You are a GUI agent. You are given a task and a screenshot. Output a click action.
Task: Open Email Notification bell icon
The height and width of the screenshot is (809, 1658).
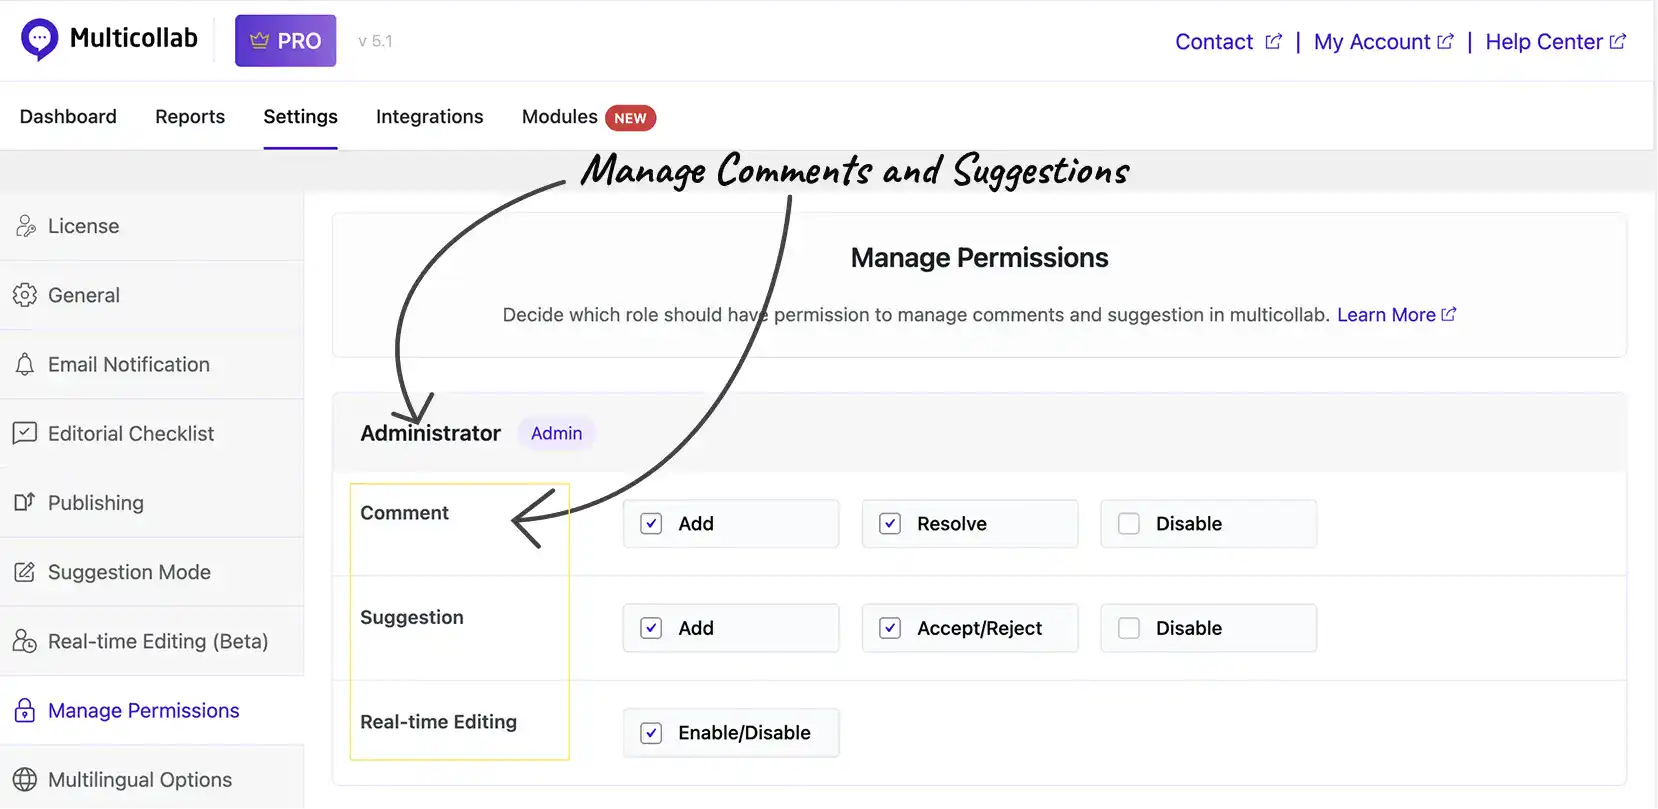(25, 364)
